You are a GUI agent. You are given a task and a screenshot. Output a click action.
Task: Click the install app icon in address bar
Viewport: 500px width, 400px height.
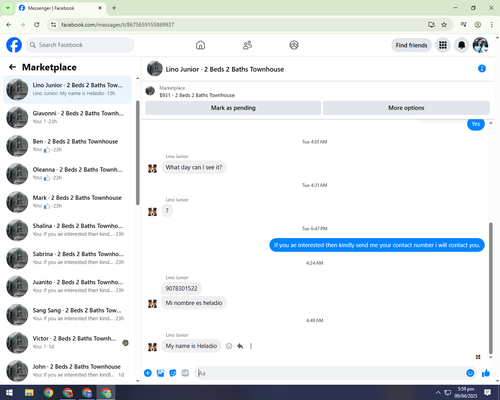pyautogui.click(x=431, y=25)
